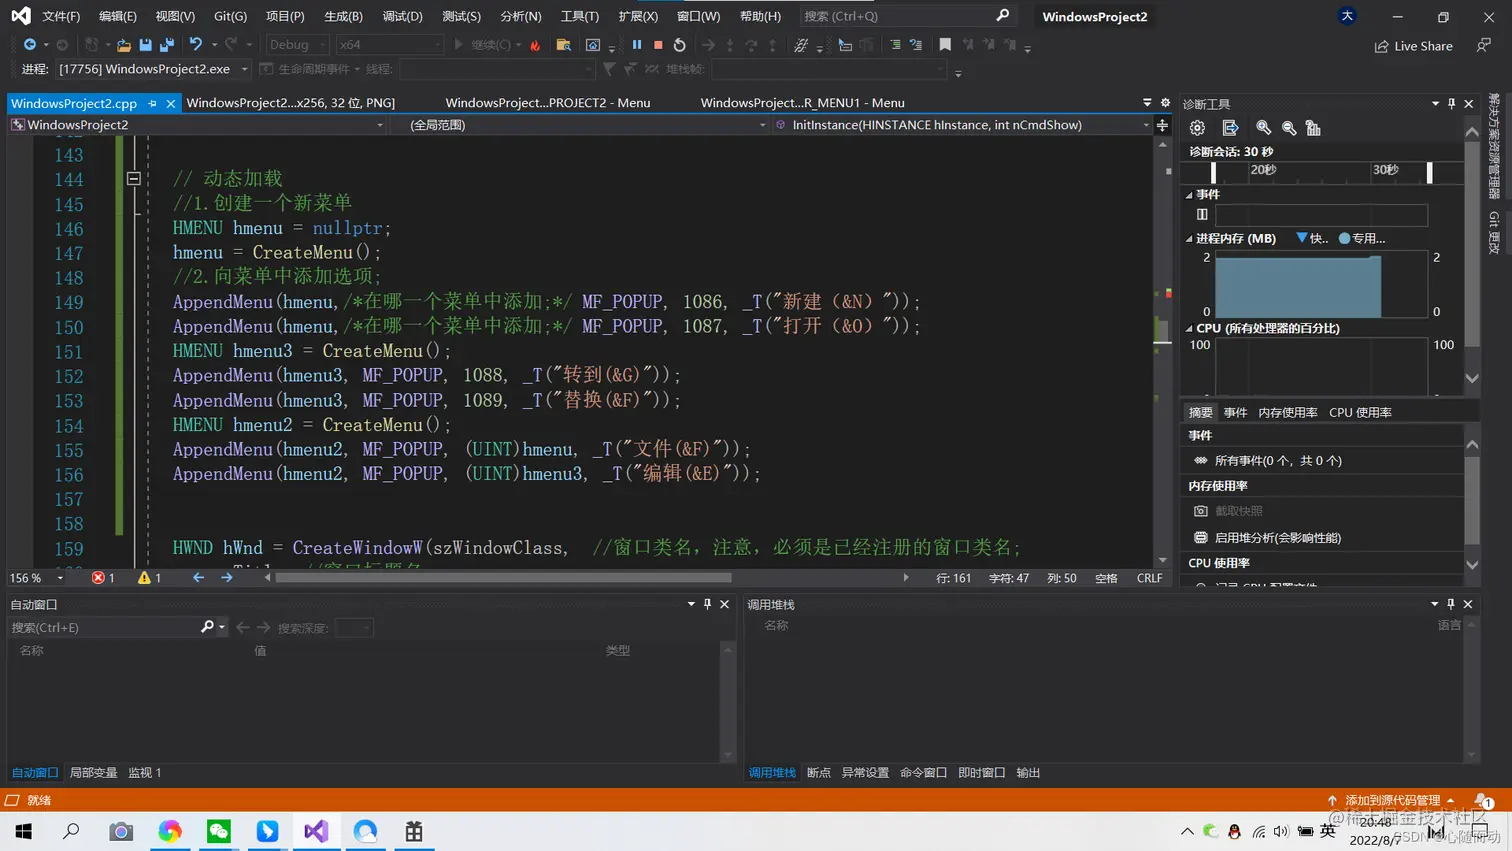This screenshot has height=851, width=1512.
Task: Collapse the 进程内存 (MB) graph section
Action: coord(1189,239)
